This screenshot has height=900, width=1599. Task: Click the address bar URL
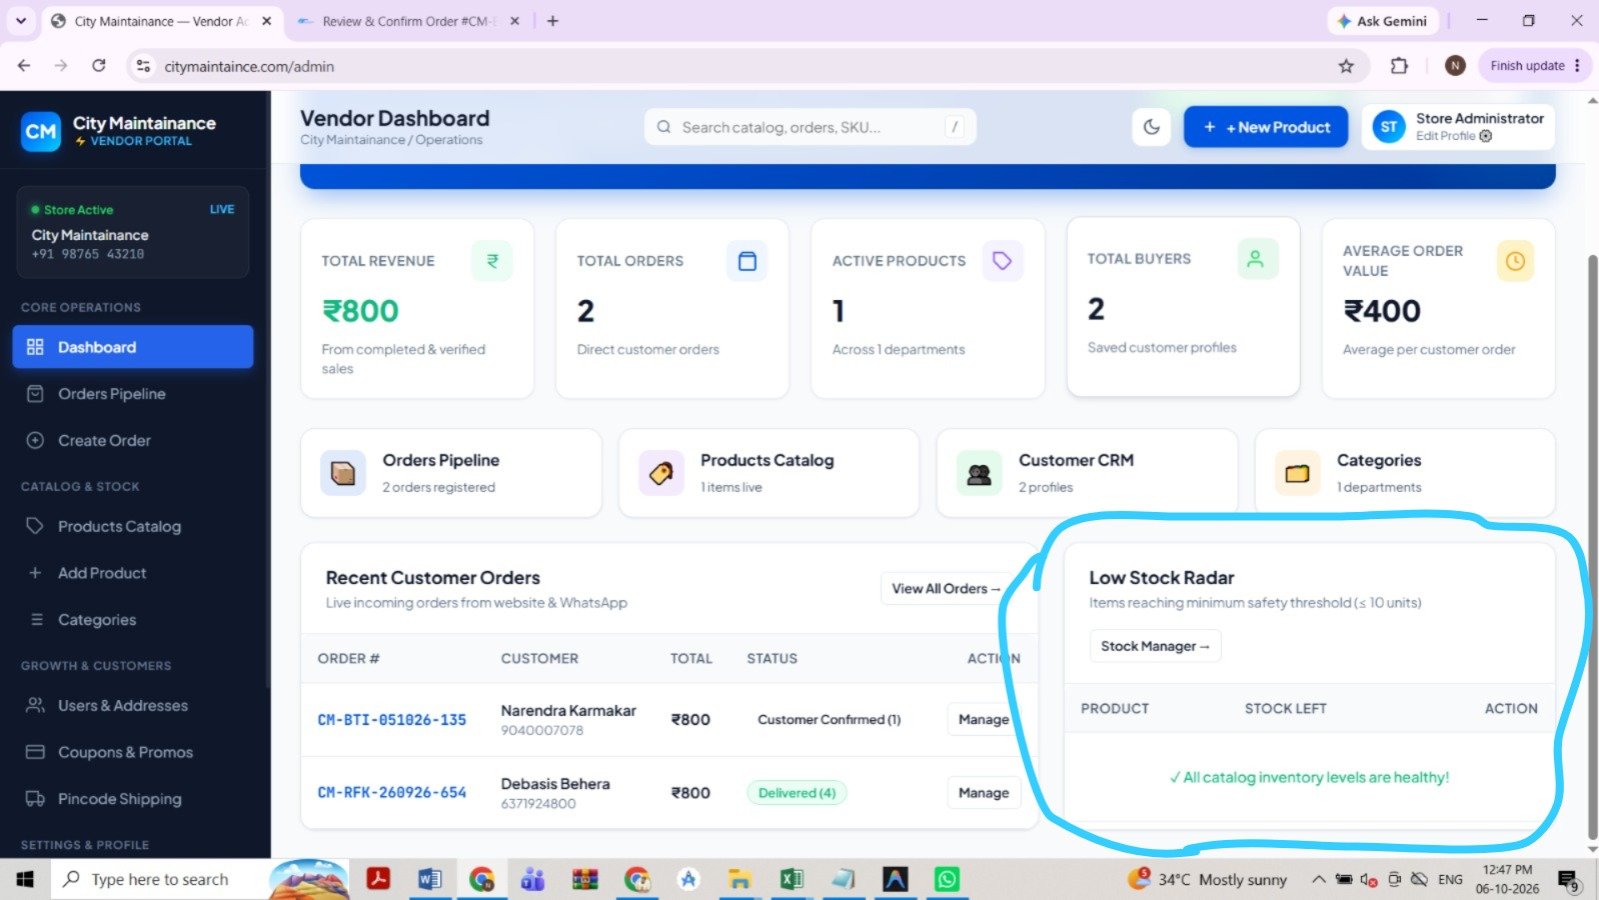tap(249, 66)
